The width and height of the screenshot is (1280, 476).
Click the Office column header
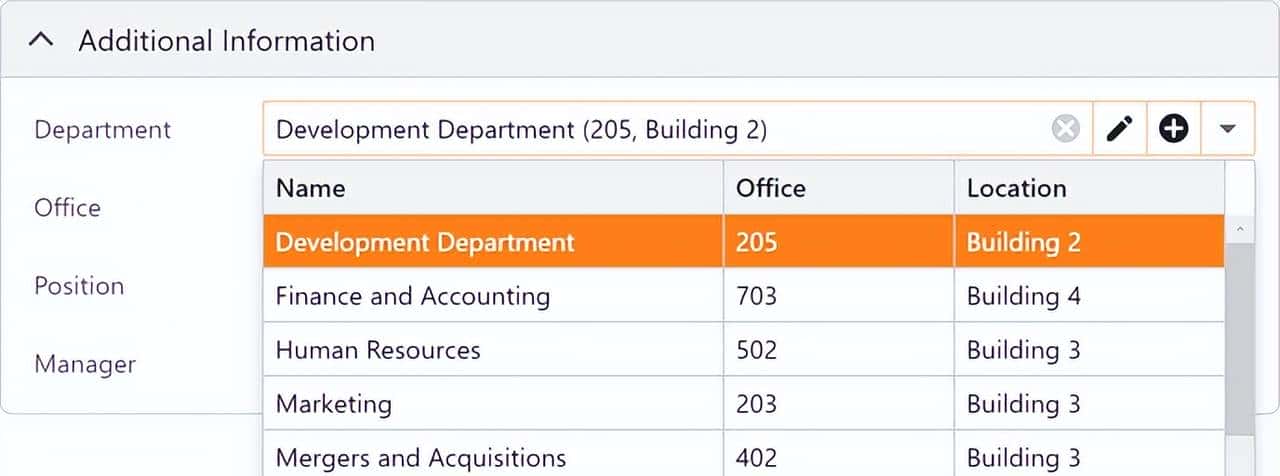click(770, 188)
